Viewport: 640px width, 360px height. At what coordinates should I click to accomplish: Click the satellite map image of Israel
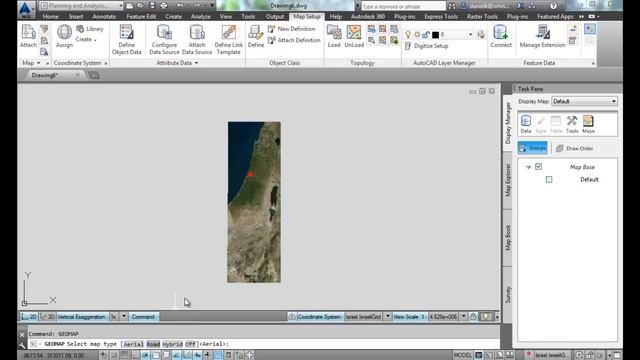pyautogui.click(x=254, y=202)
